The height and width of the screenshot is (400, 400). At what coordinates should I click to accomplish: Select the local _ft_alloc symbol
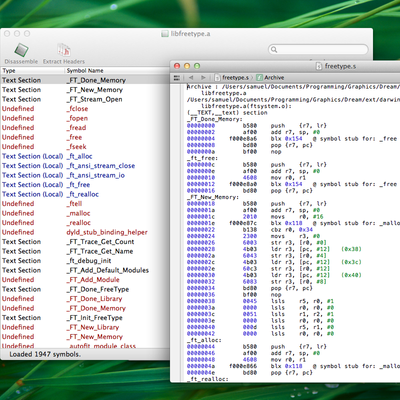(85, 156)
